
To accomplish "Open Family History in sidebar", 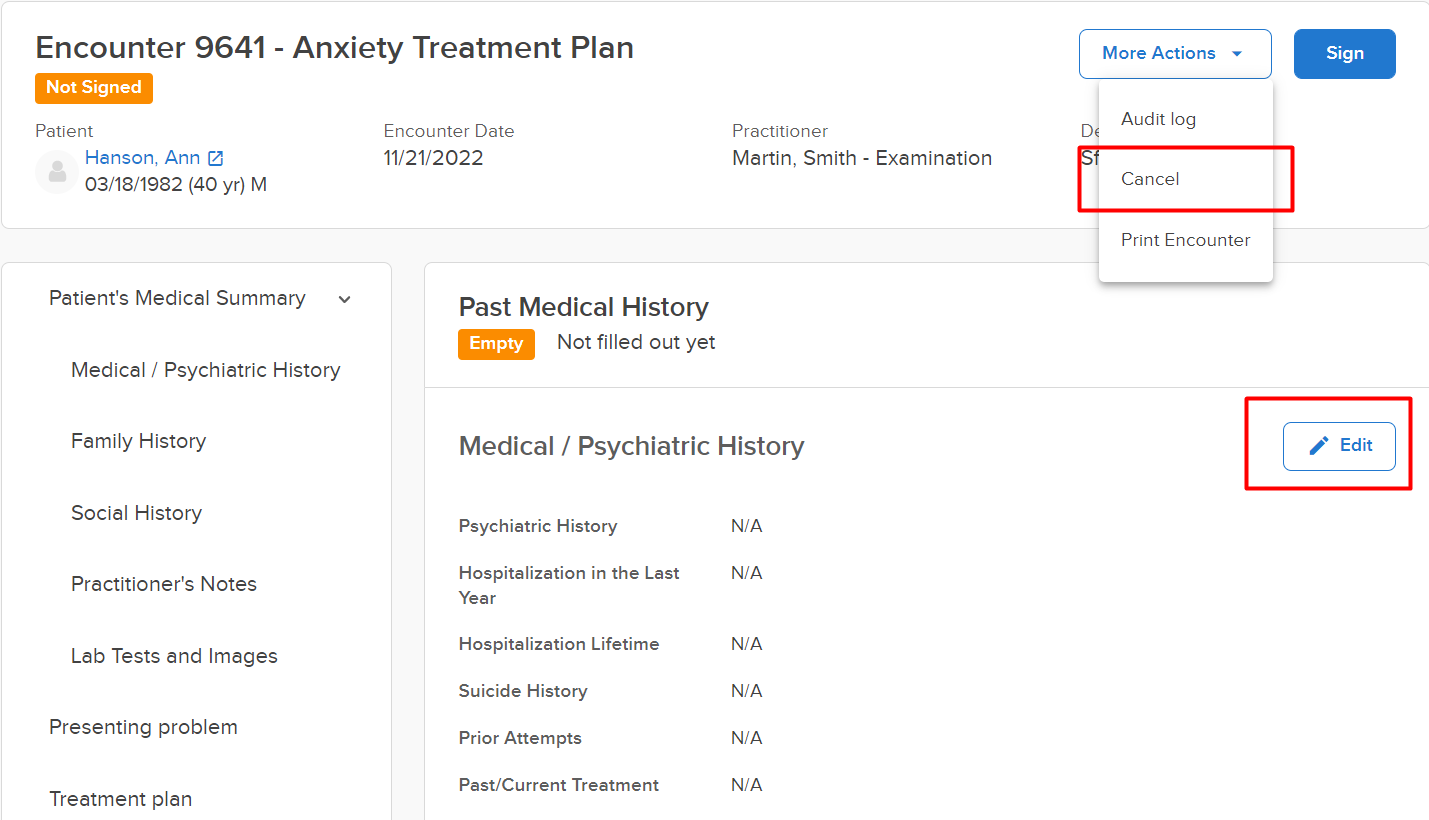I will (x=138, y=441).
